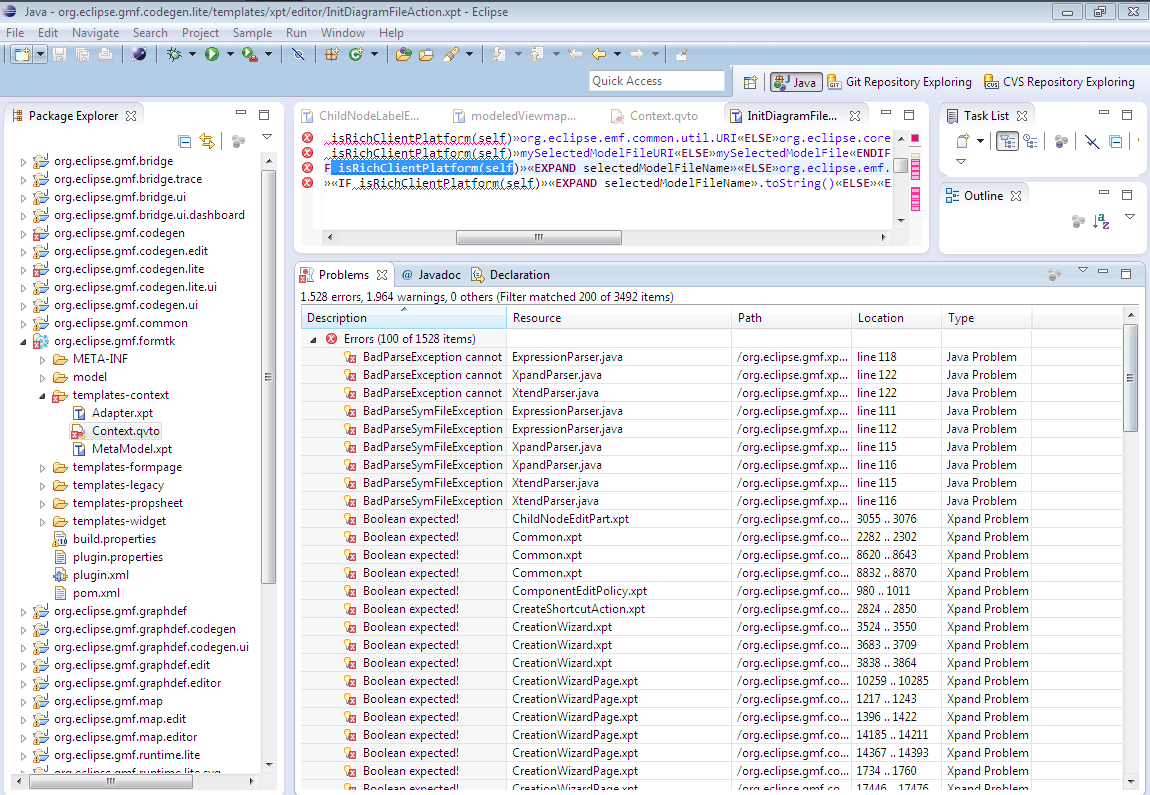
Task: Open the Search toolbar dropdown arrow
Action: 469,54
